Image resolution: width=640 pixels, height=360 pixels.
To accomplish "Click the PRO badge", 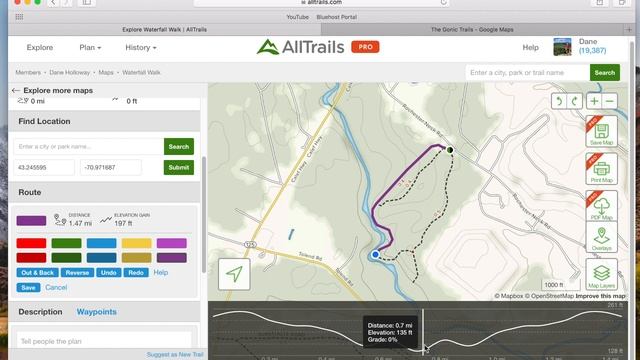I will [x=365, y=47].
